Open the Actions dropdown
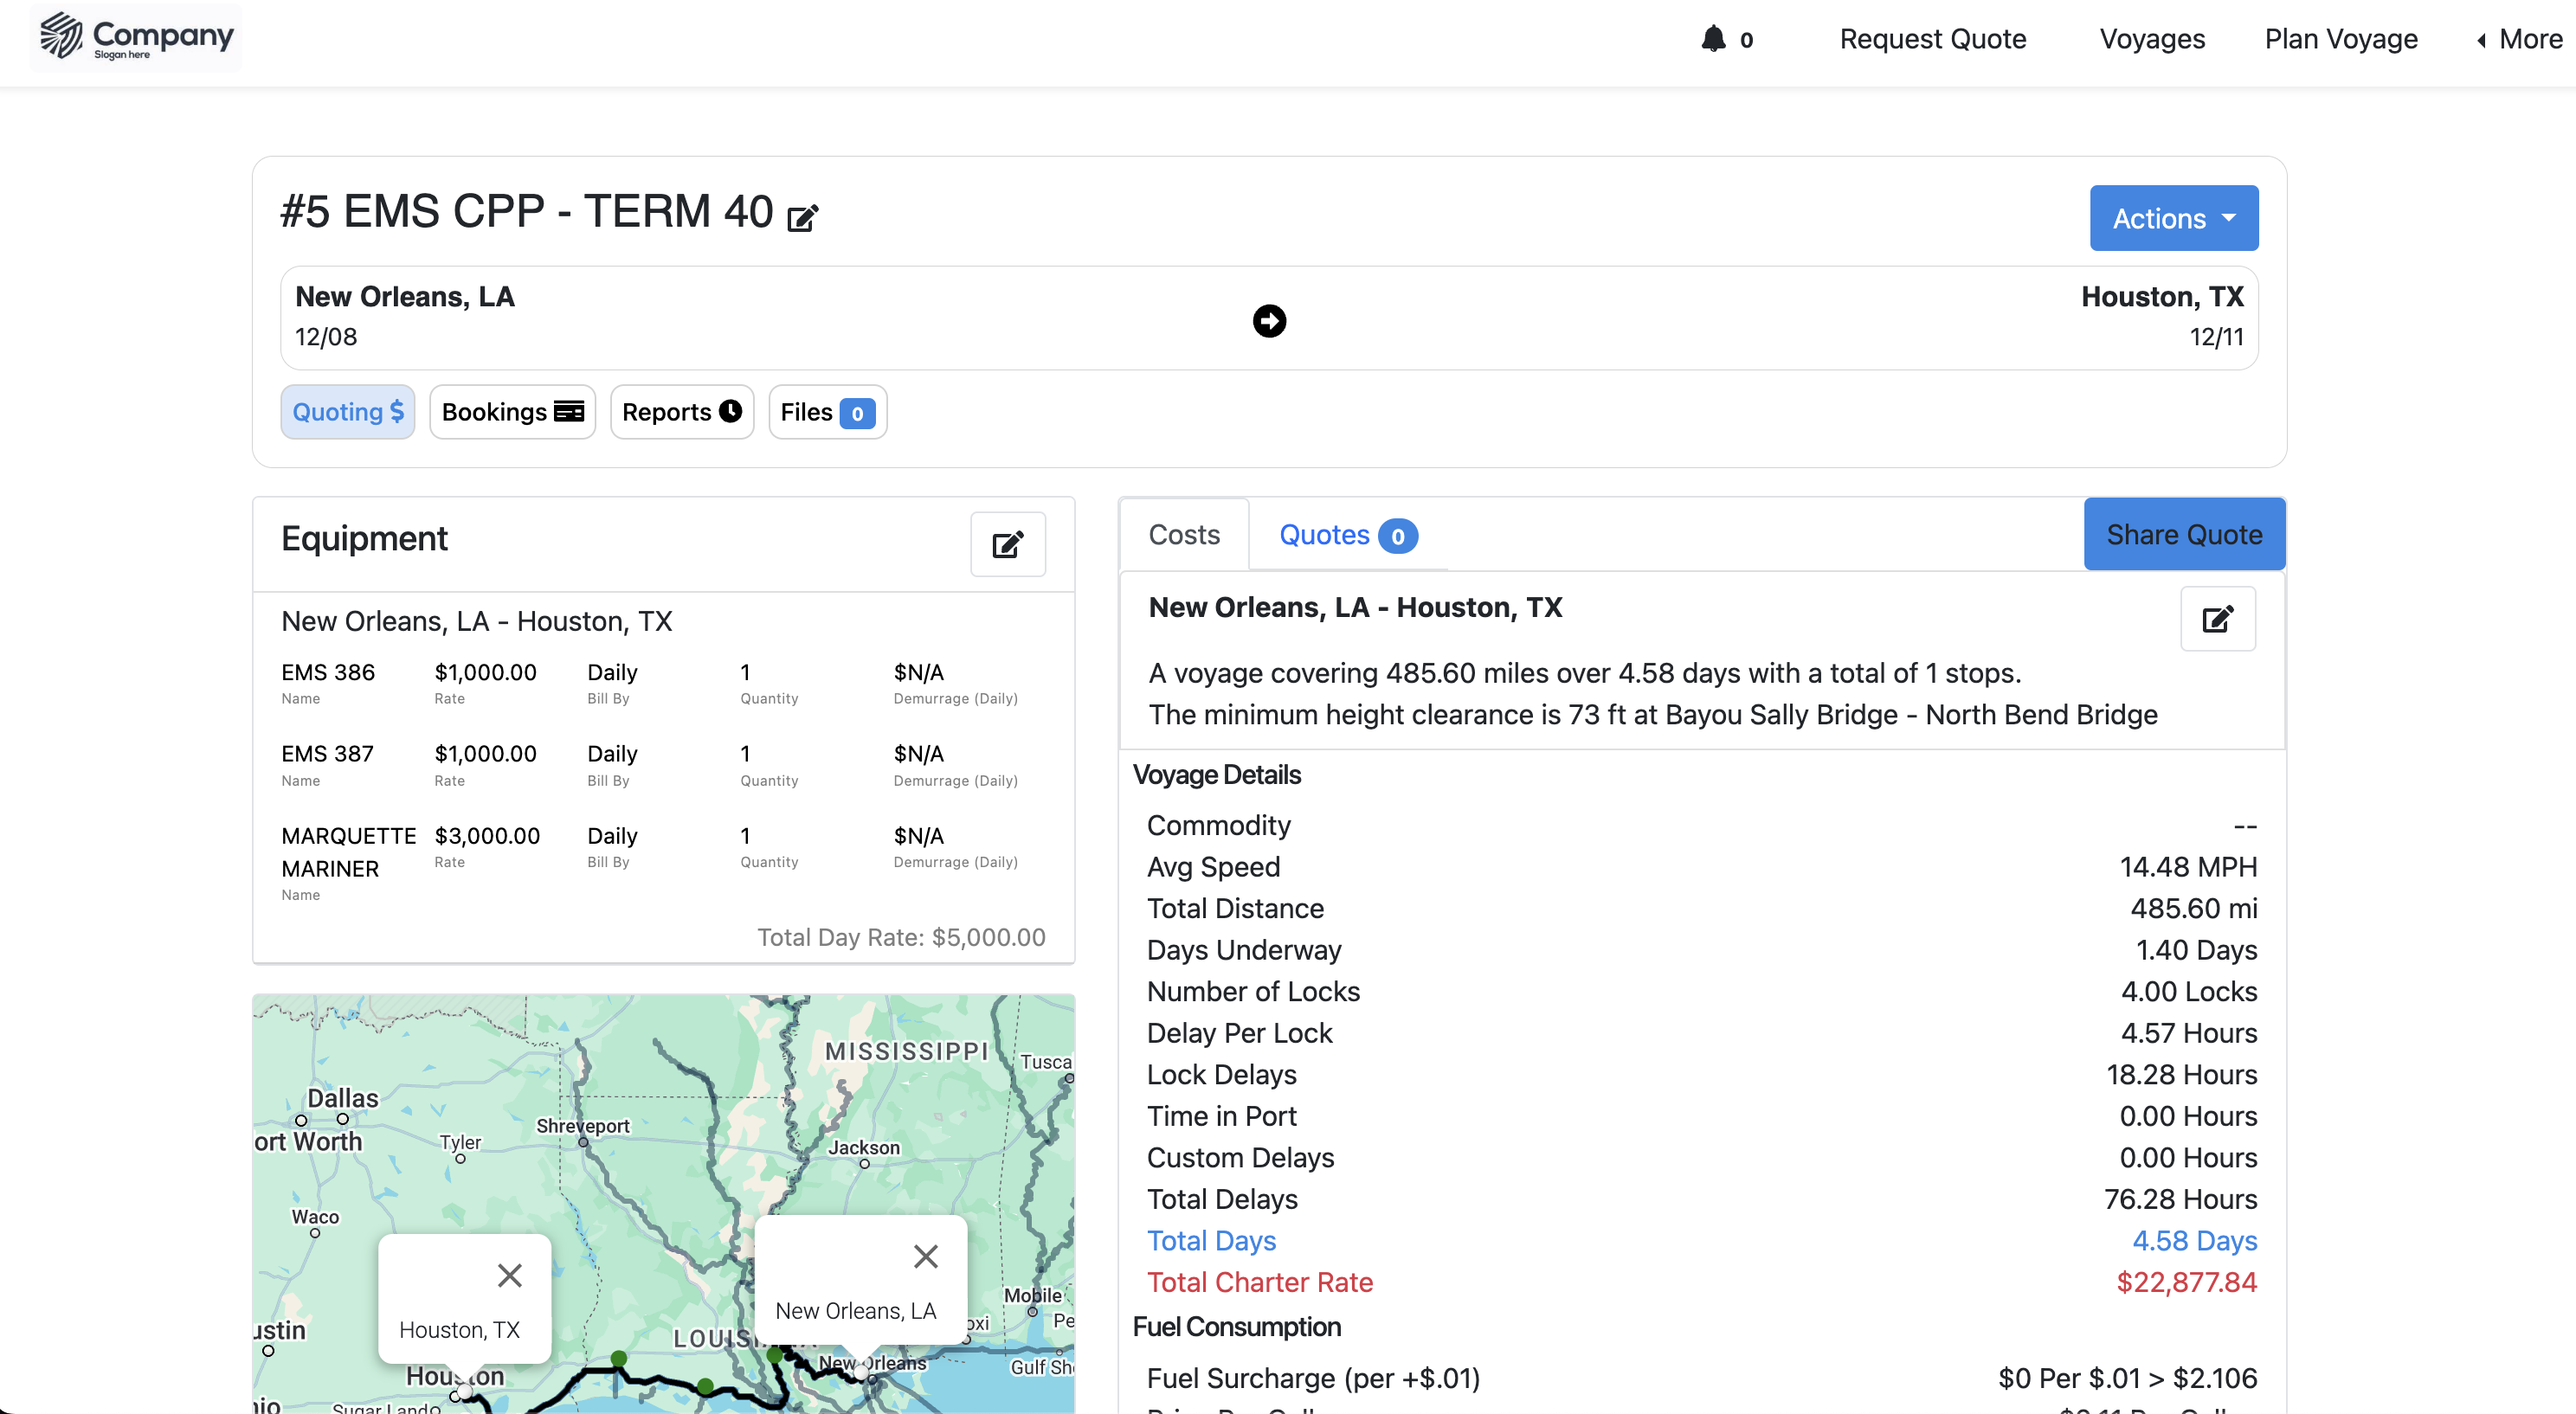The image size is (2576, 1414). pos(2173,218)
